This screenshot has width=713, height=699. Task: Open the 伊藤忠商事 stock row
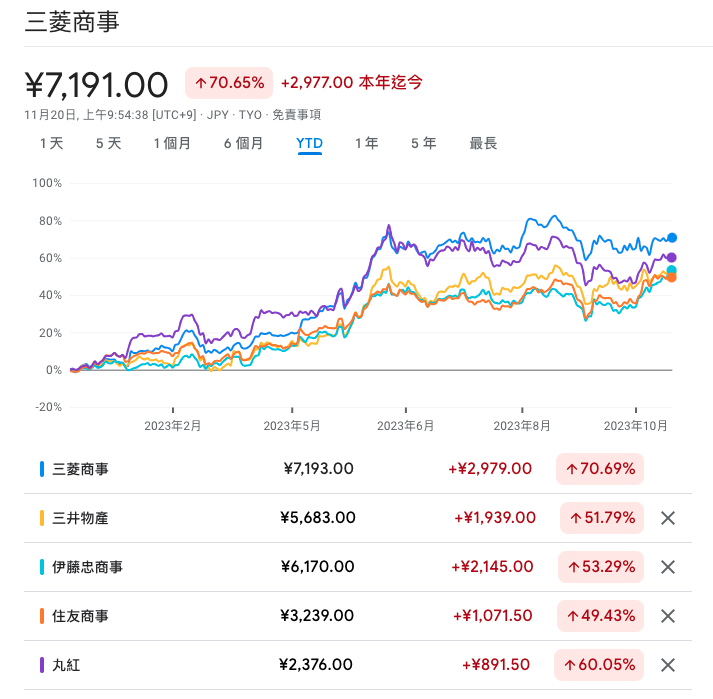(88, 567)
